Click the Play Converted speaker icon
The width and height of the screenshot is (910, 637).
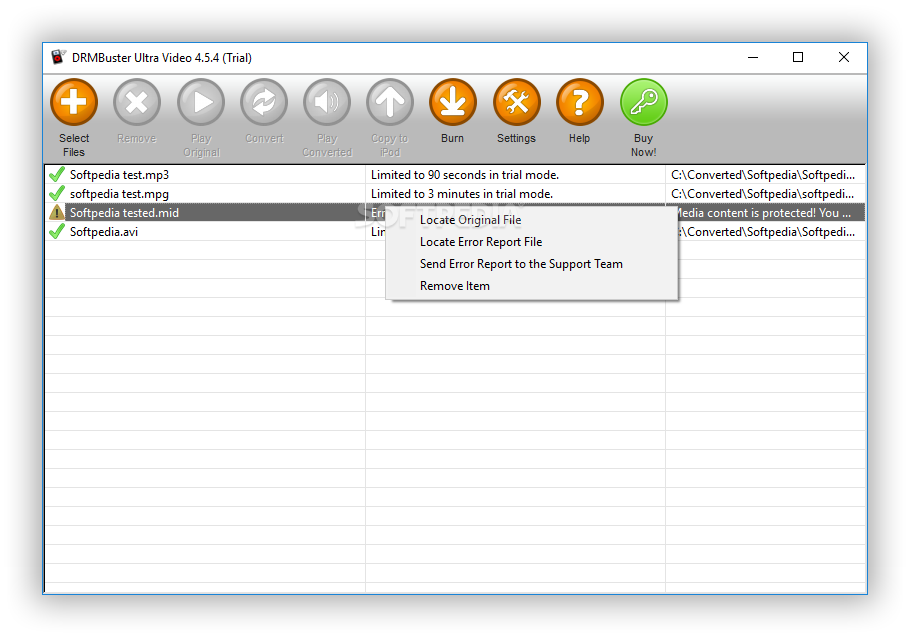coord(327,103)
